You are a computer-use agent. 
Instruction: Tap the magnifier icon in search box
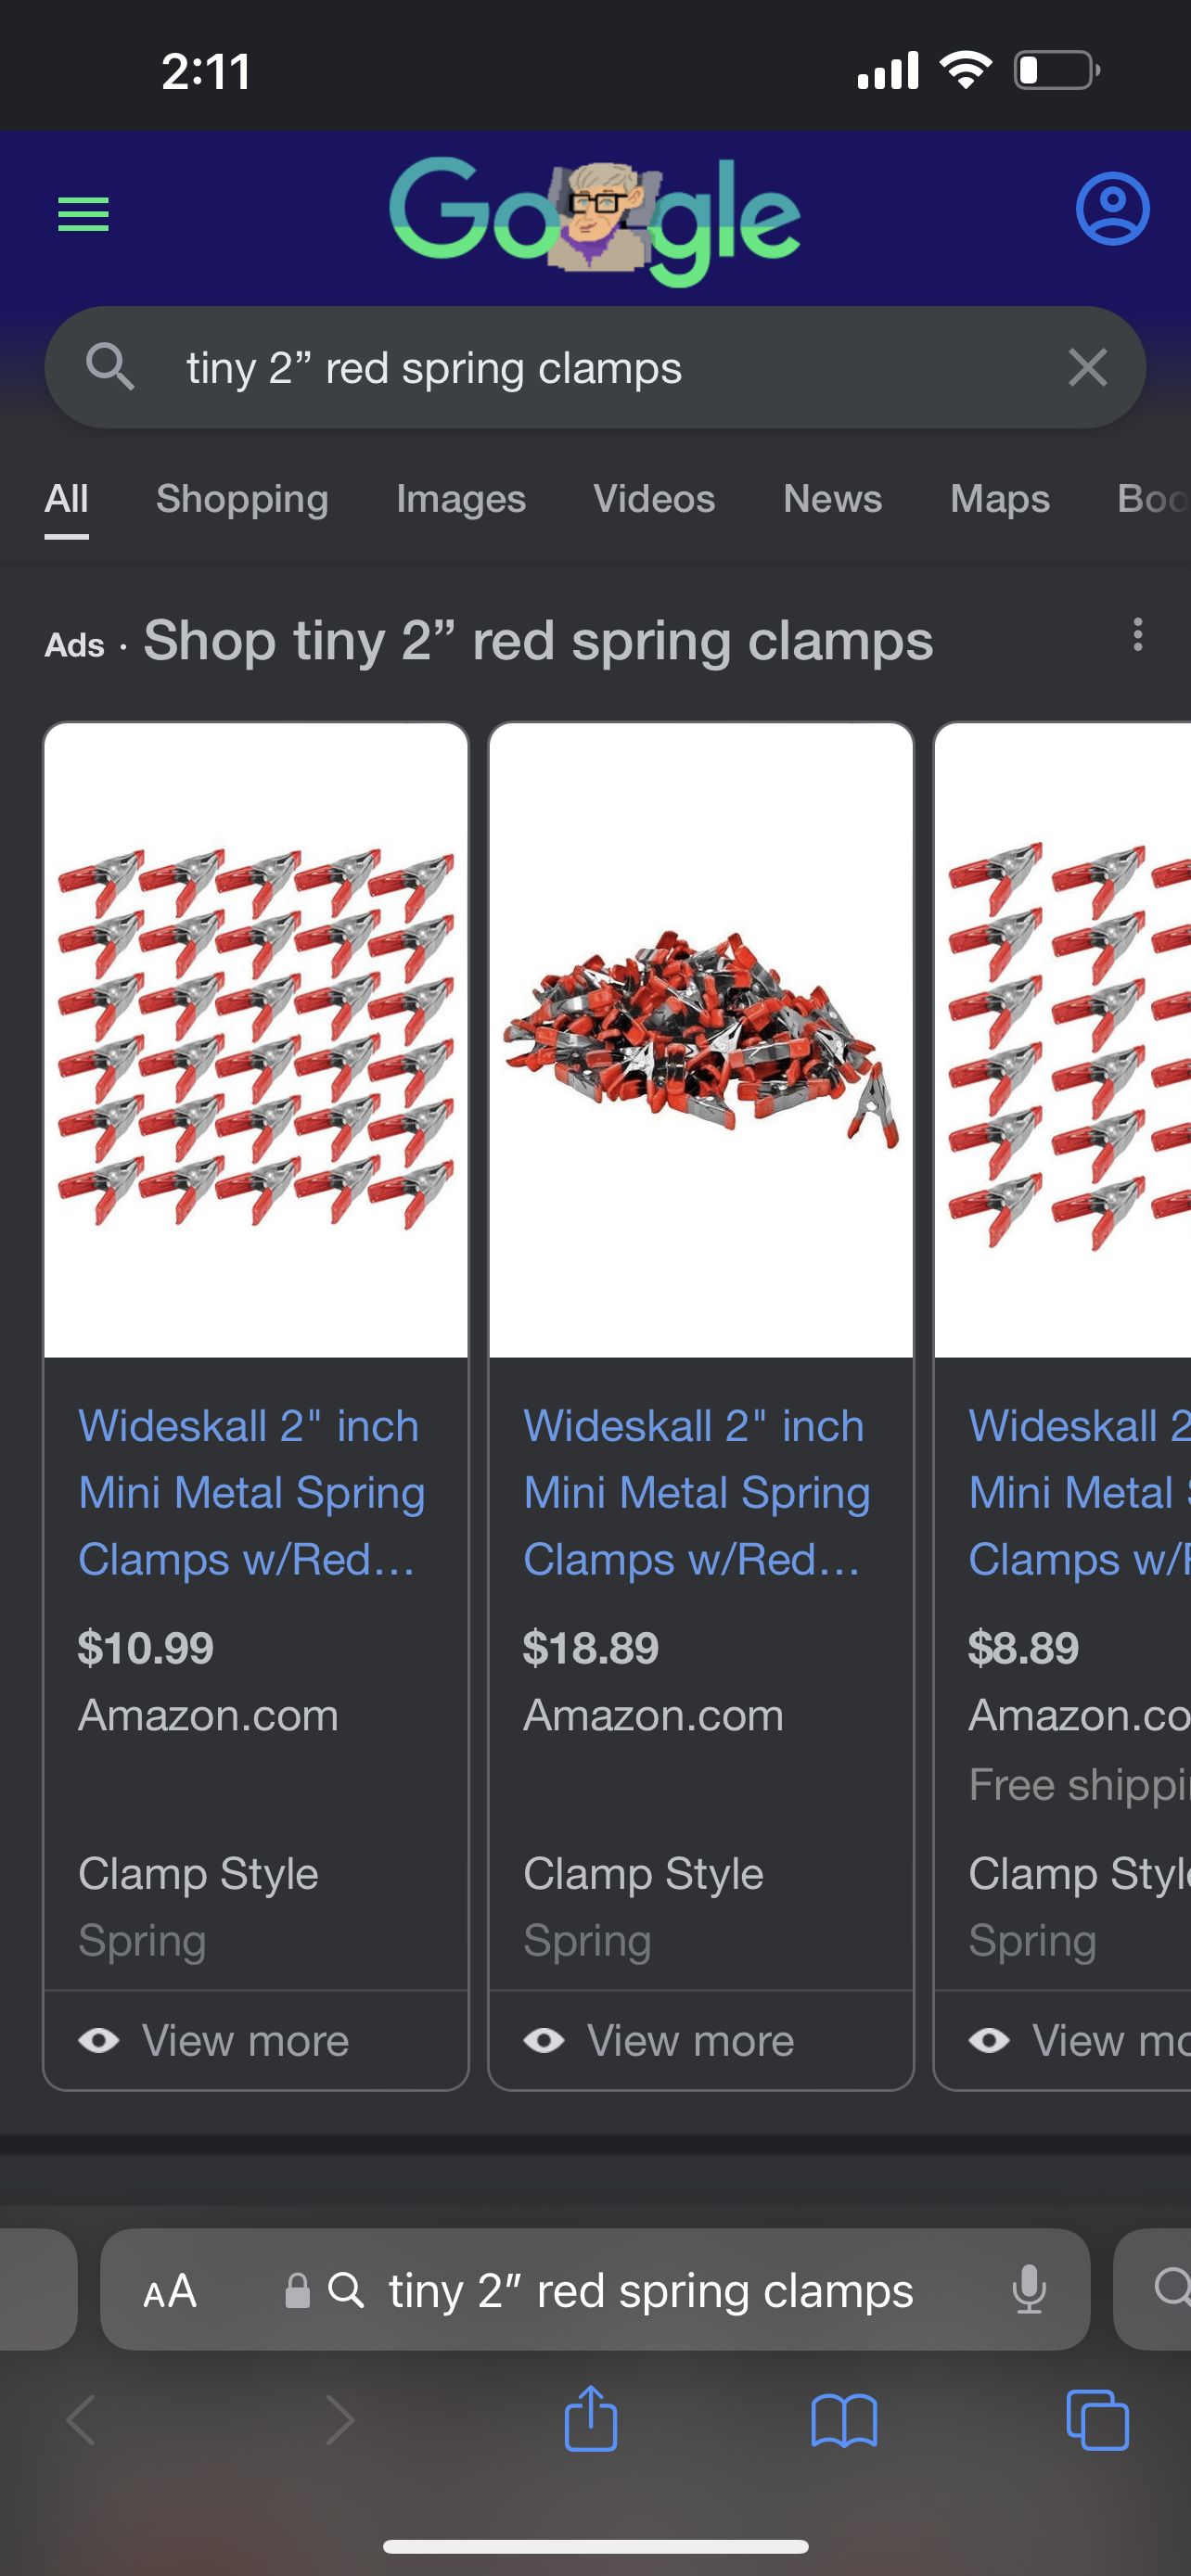tap(110, 367)
